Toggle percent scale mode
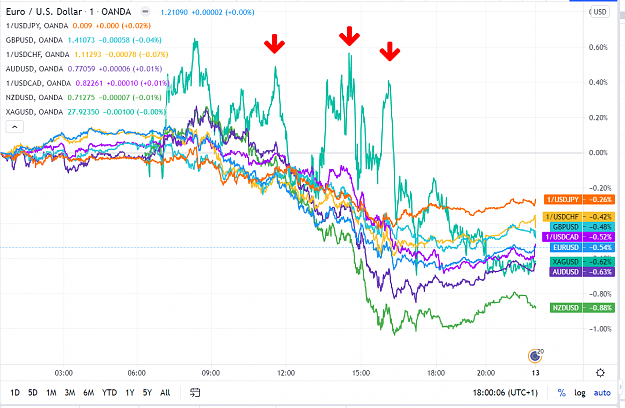This screenshot has height=408, width=625. tap(562, 393)
